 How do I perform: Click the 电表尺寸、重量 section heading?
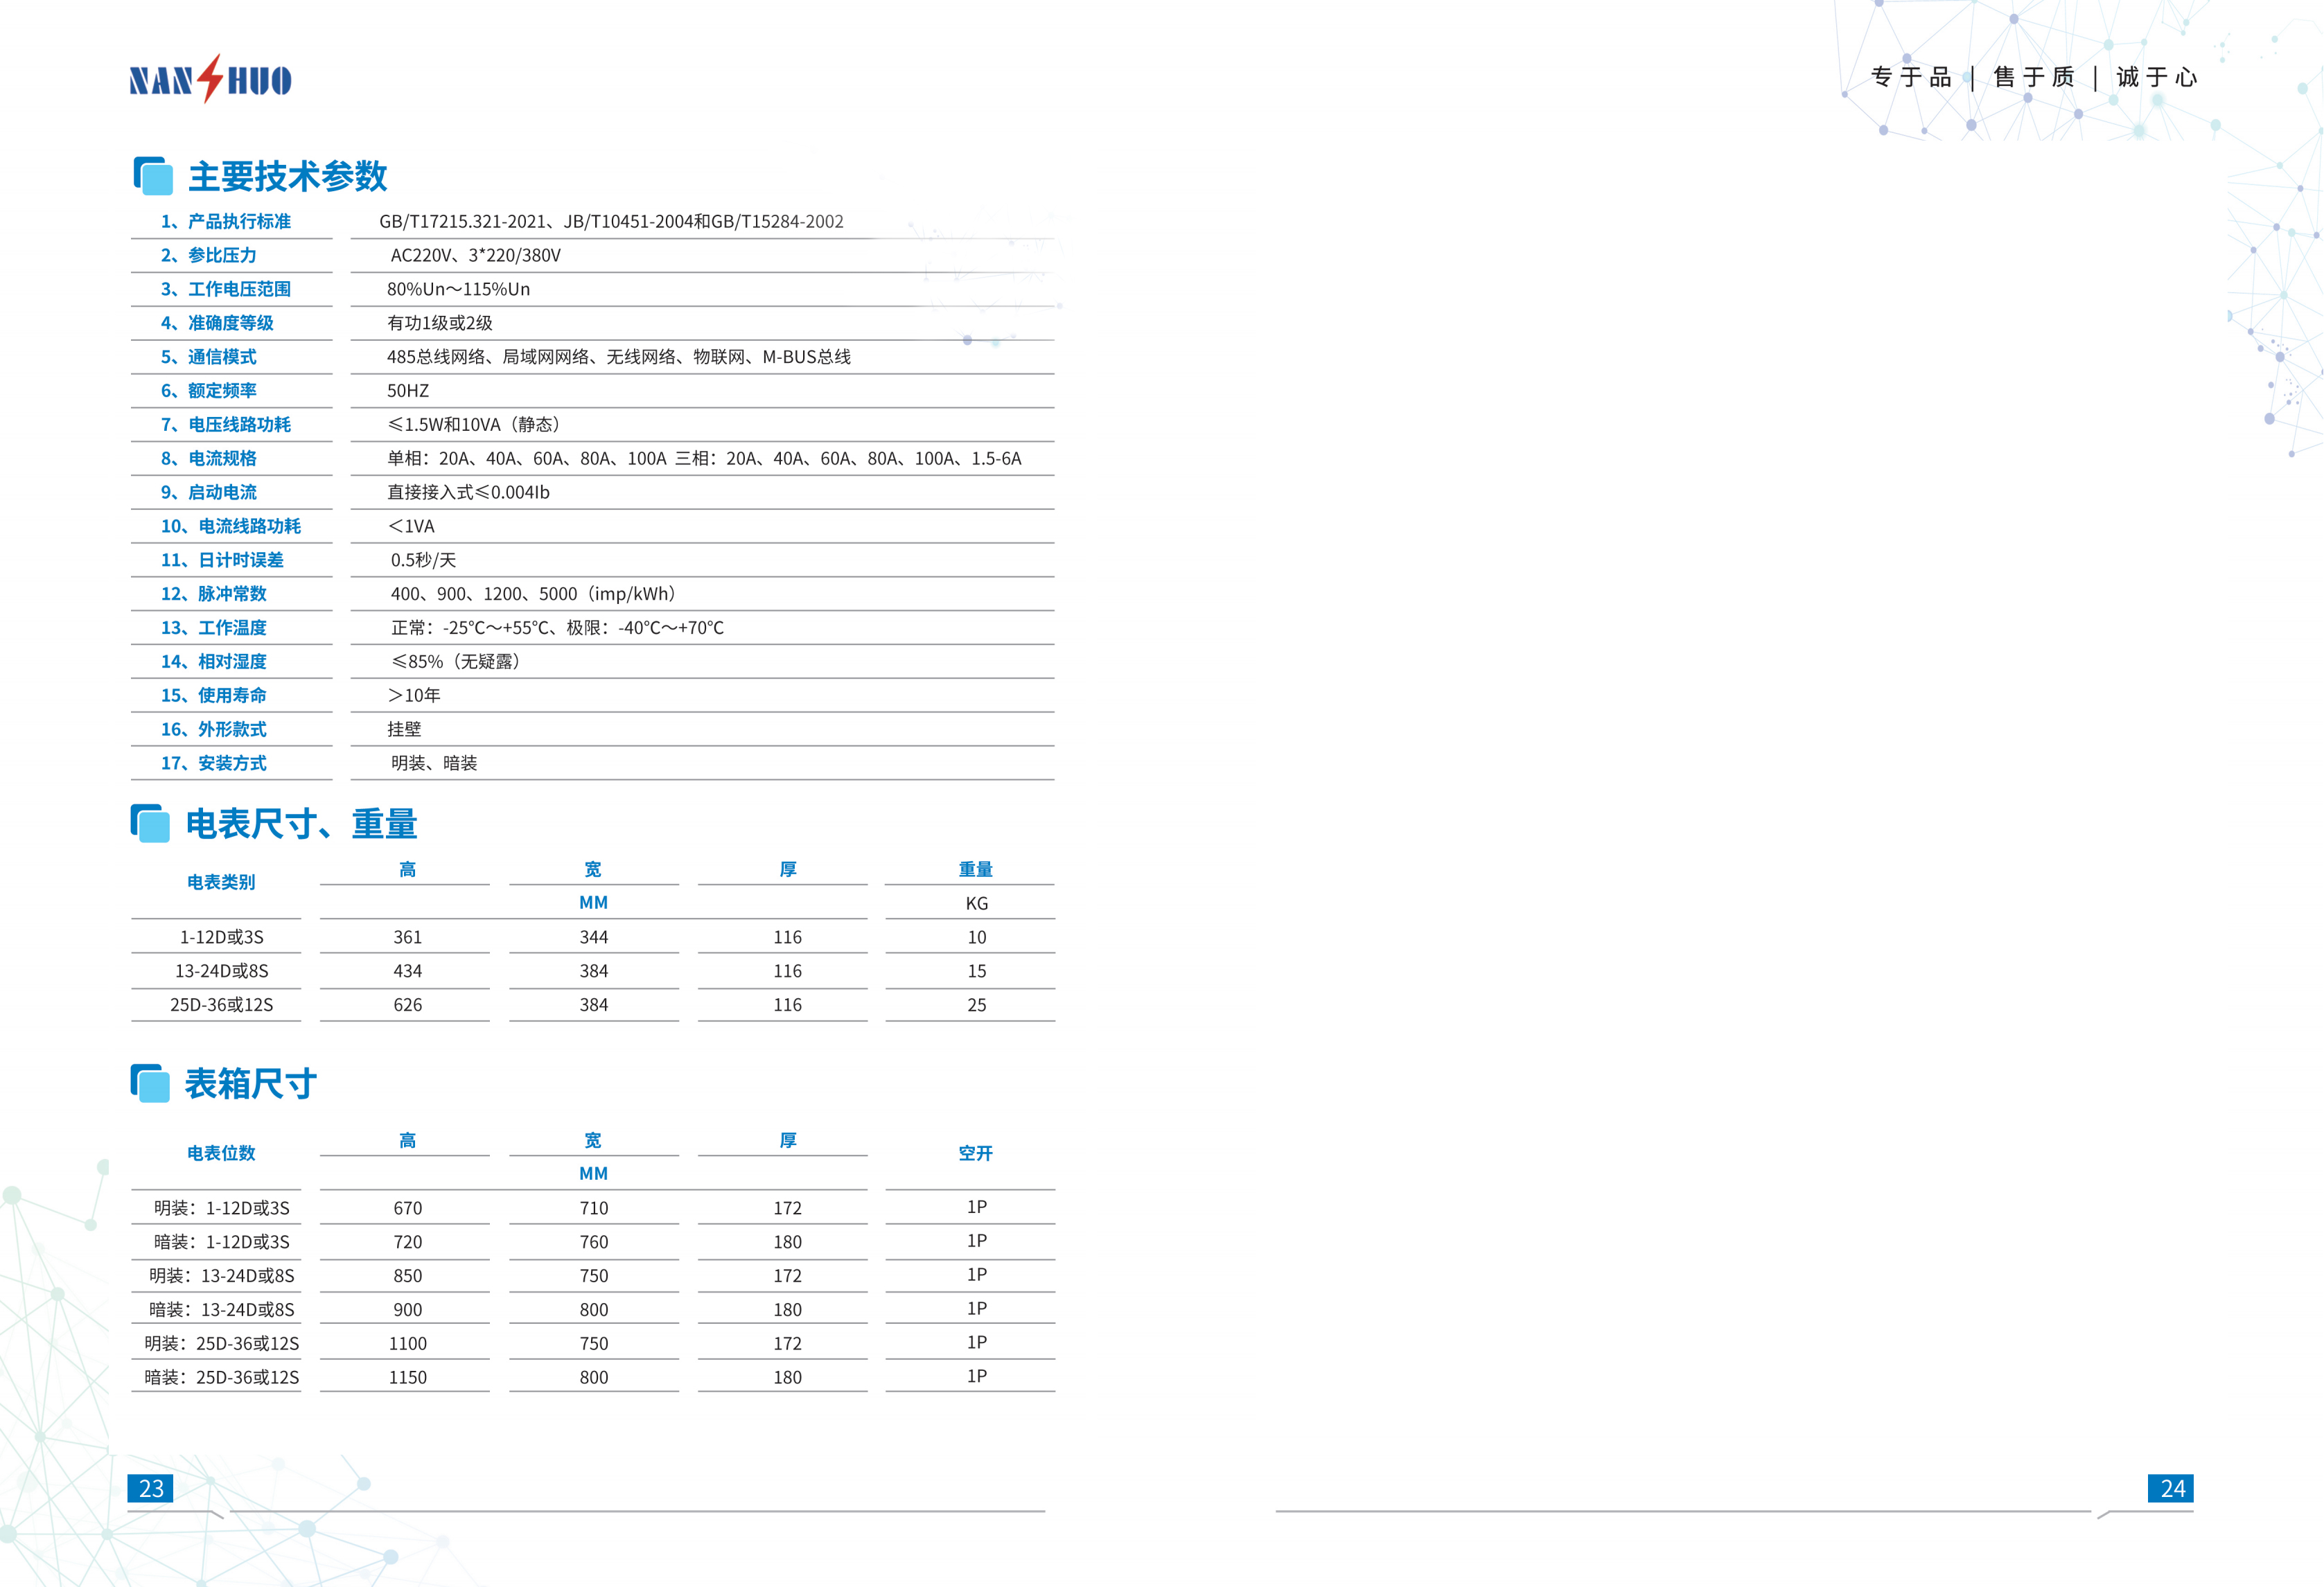tap(301, 823)
